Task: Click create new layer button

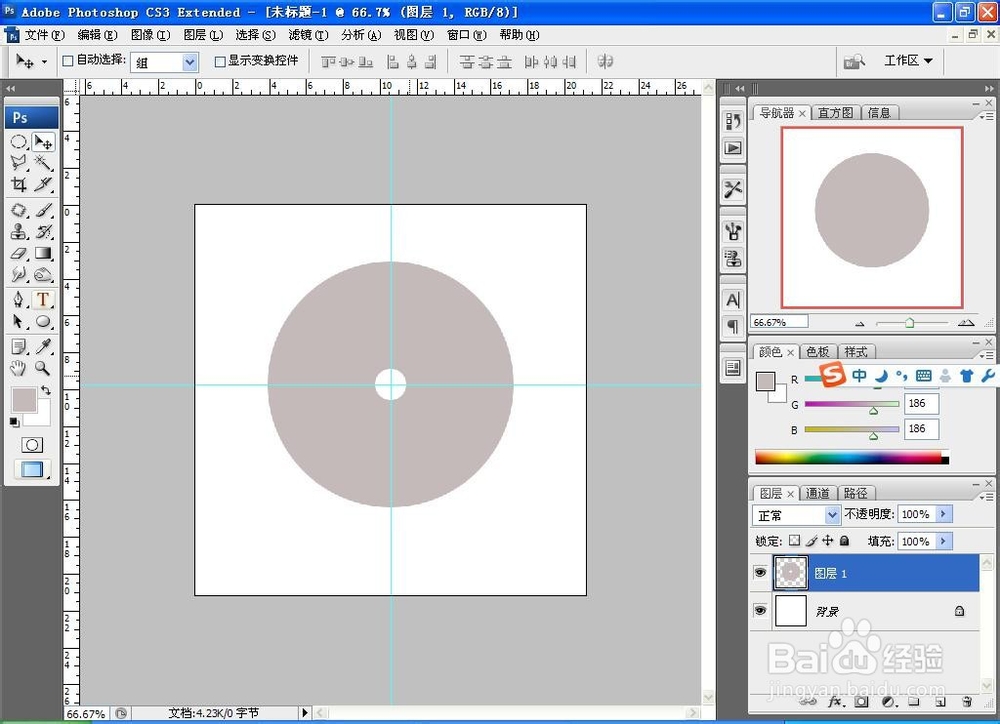Action: pos(939,702)
